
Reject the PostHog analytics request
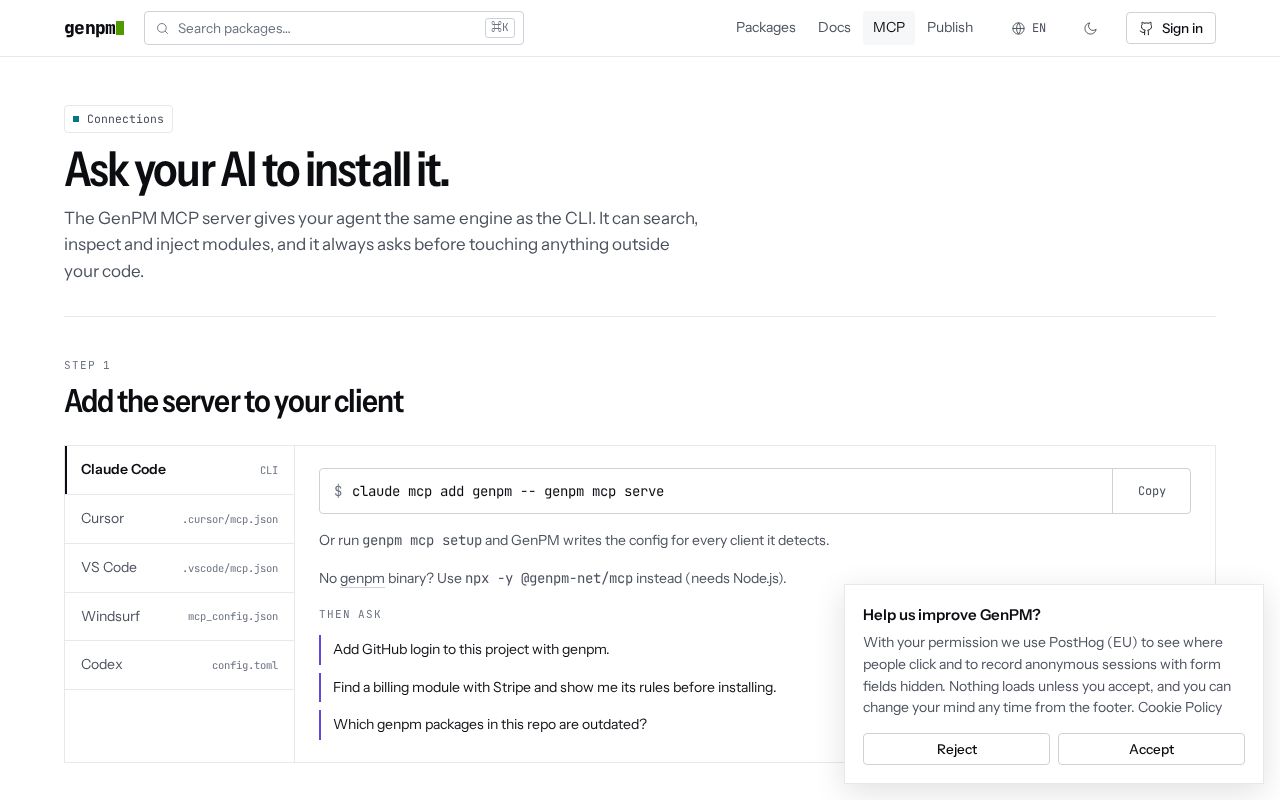pyautogui.click(x=956, y=749)
